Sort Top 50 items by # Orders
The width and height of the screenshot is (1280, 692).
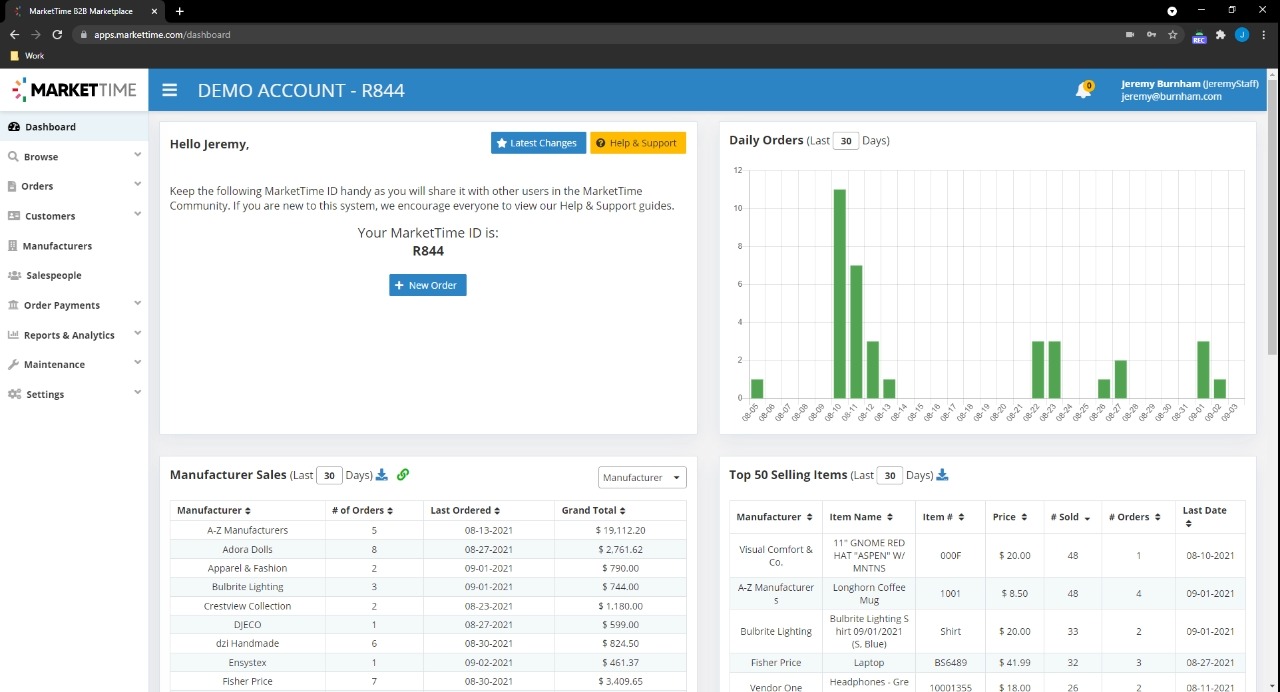(1137, 517)
